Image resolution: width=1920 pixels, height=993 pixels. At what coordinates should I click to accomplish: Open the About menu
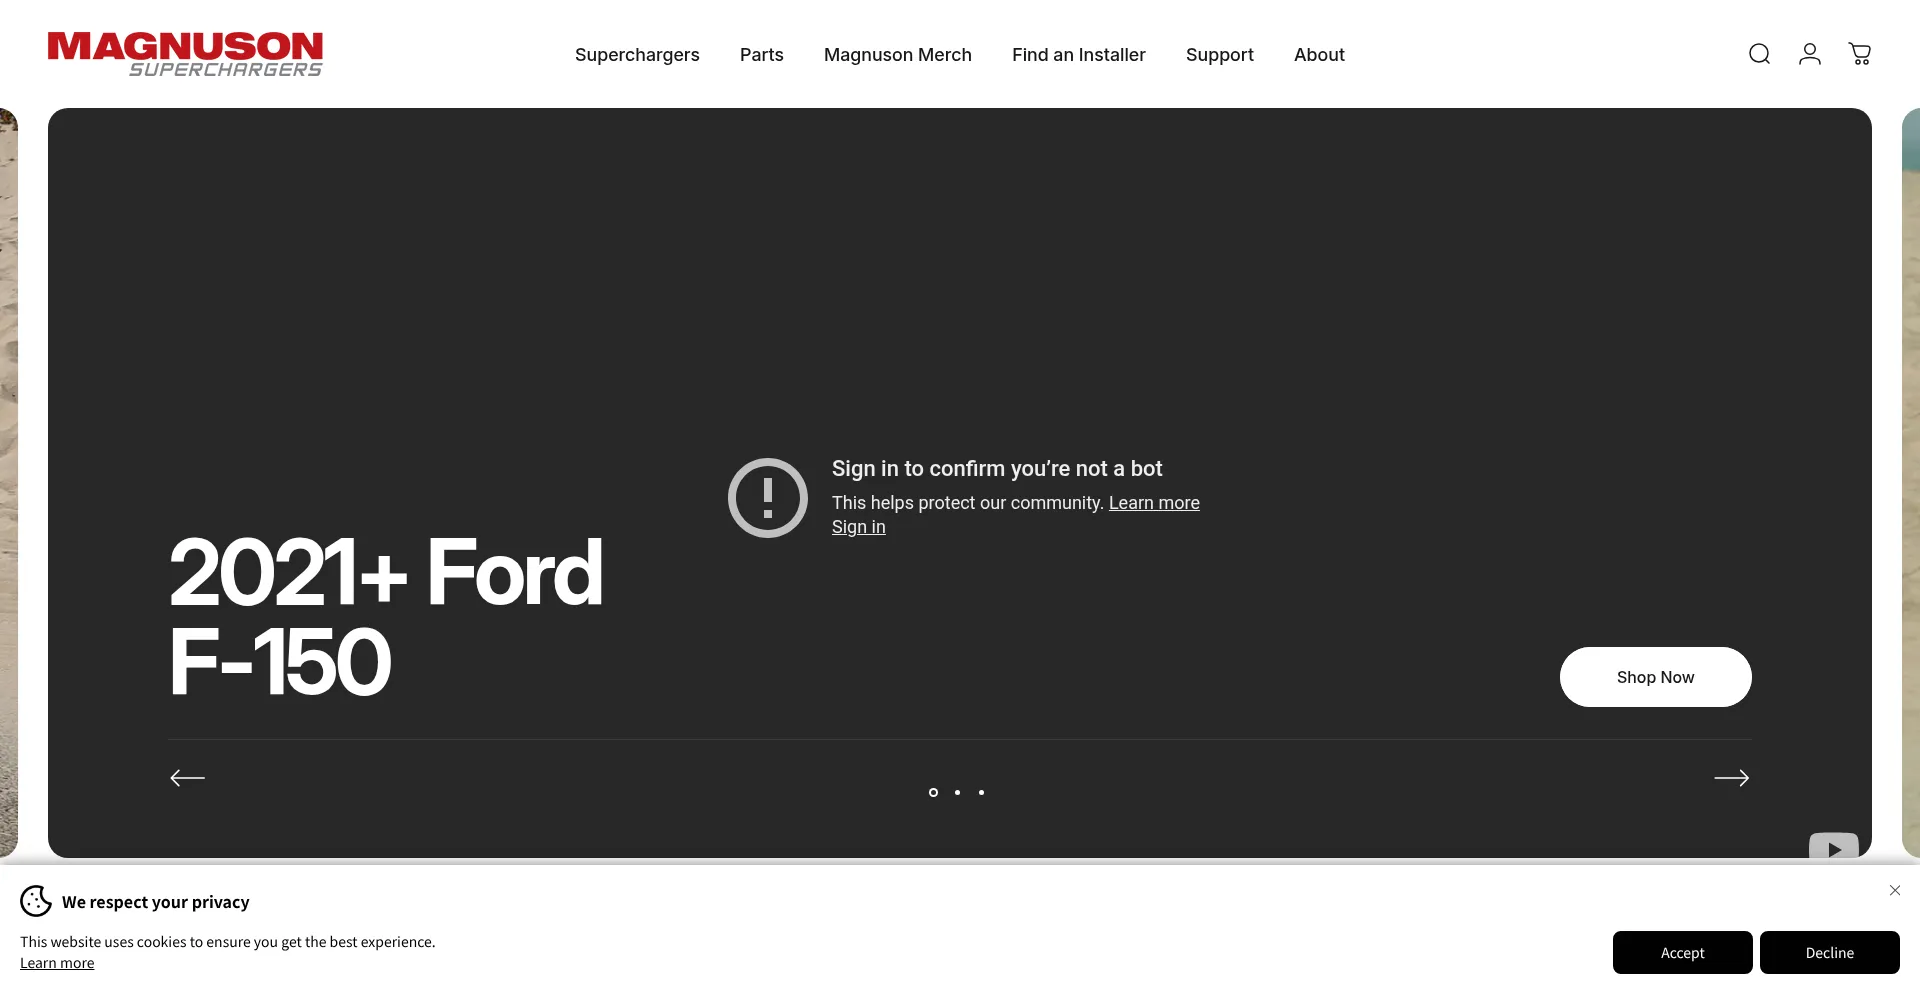point(1319,55)
